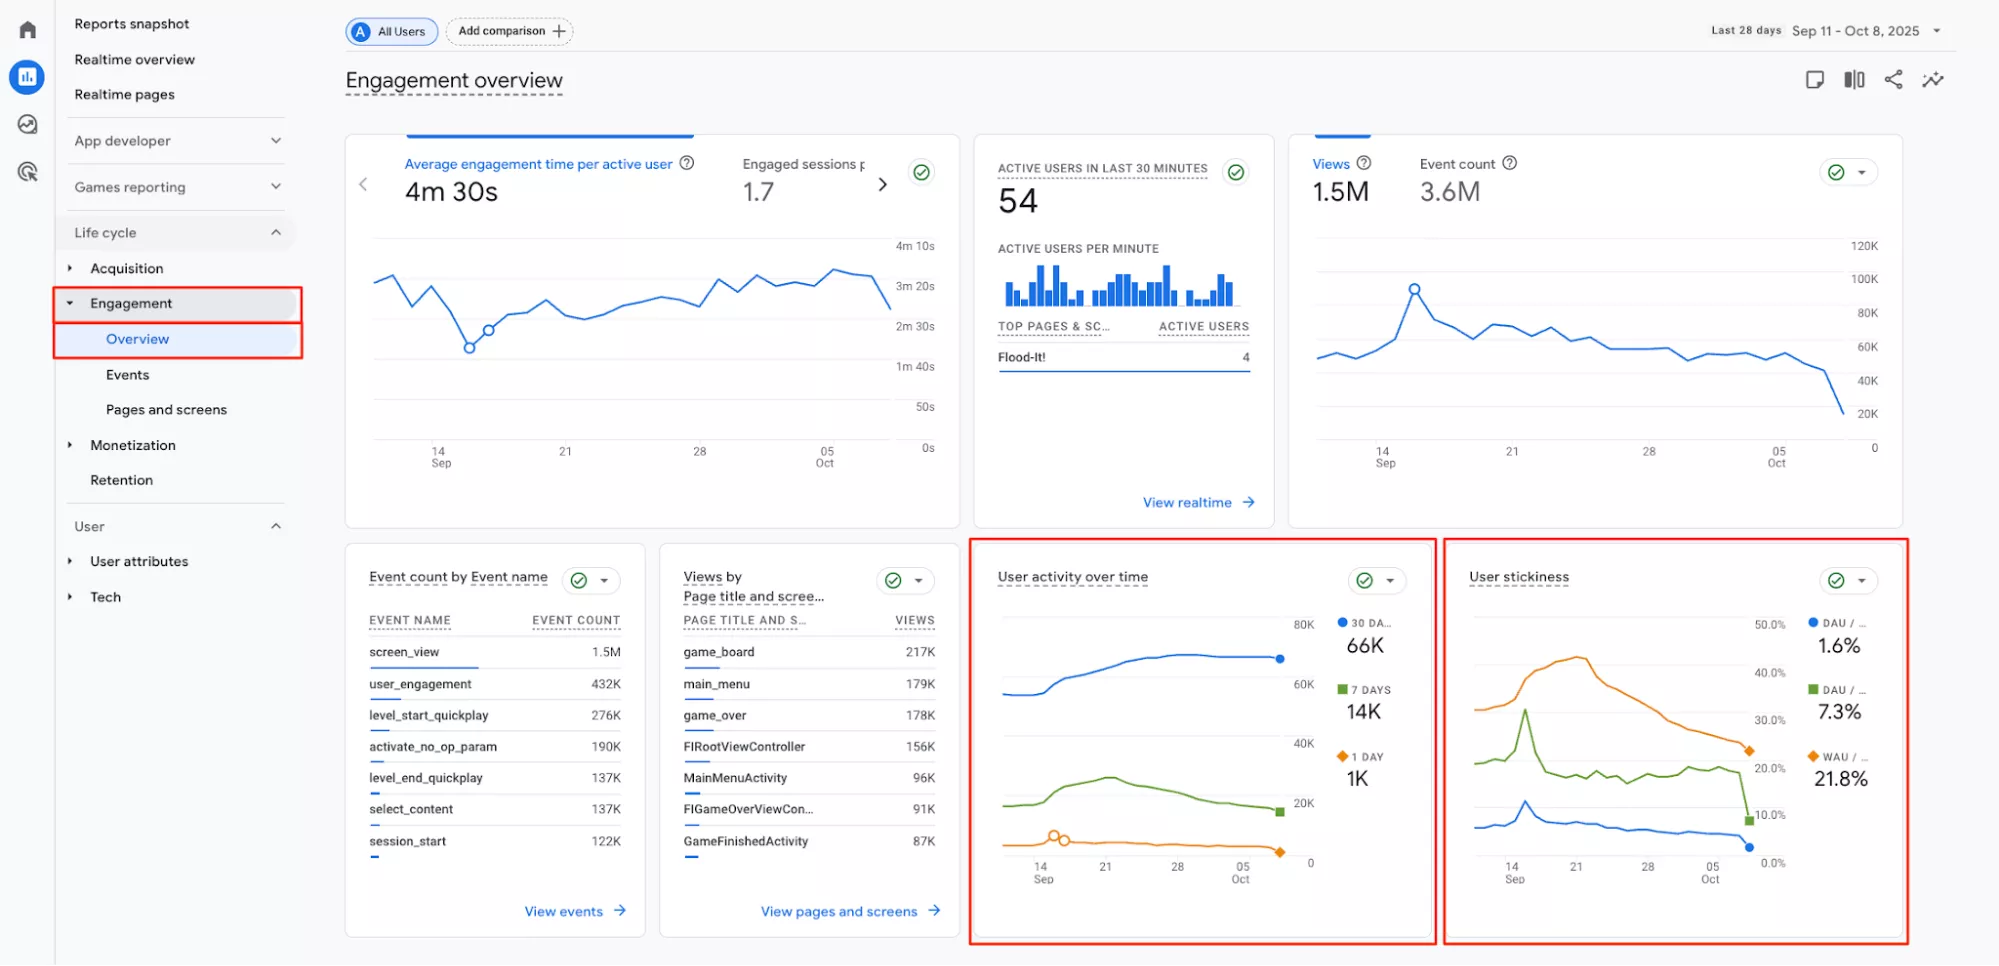Expand the App developer section
Image resolution: width=1999 pixels, height=966 pixels.
click(x=177, y=141)
